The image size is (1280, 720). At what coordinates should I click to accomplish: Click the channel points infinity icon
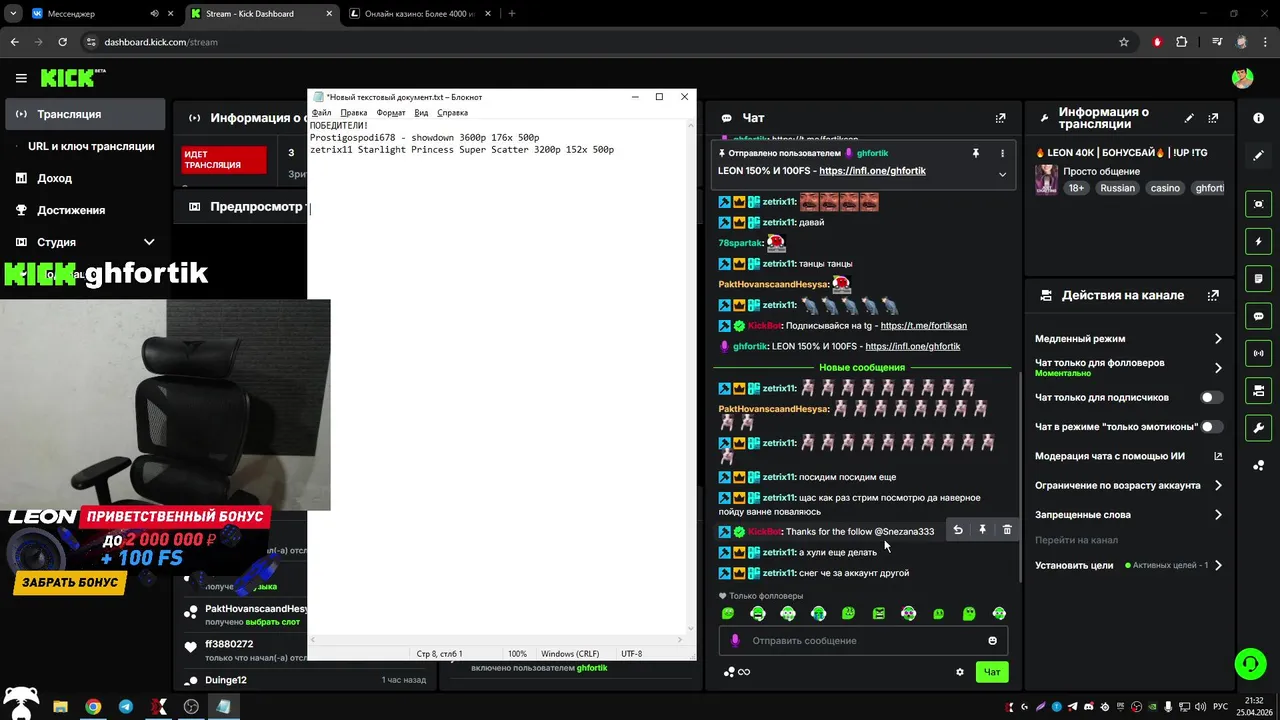click(x=737, y=672)
